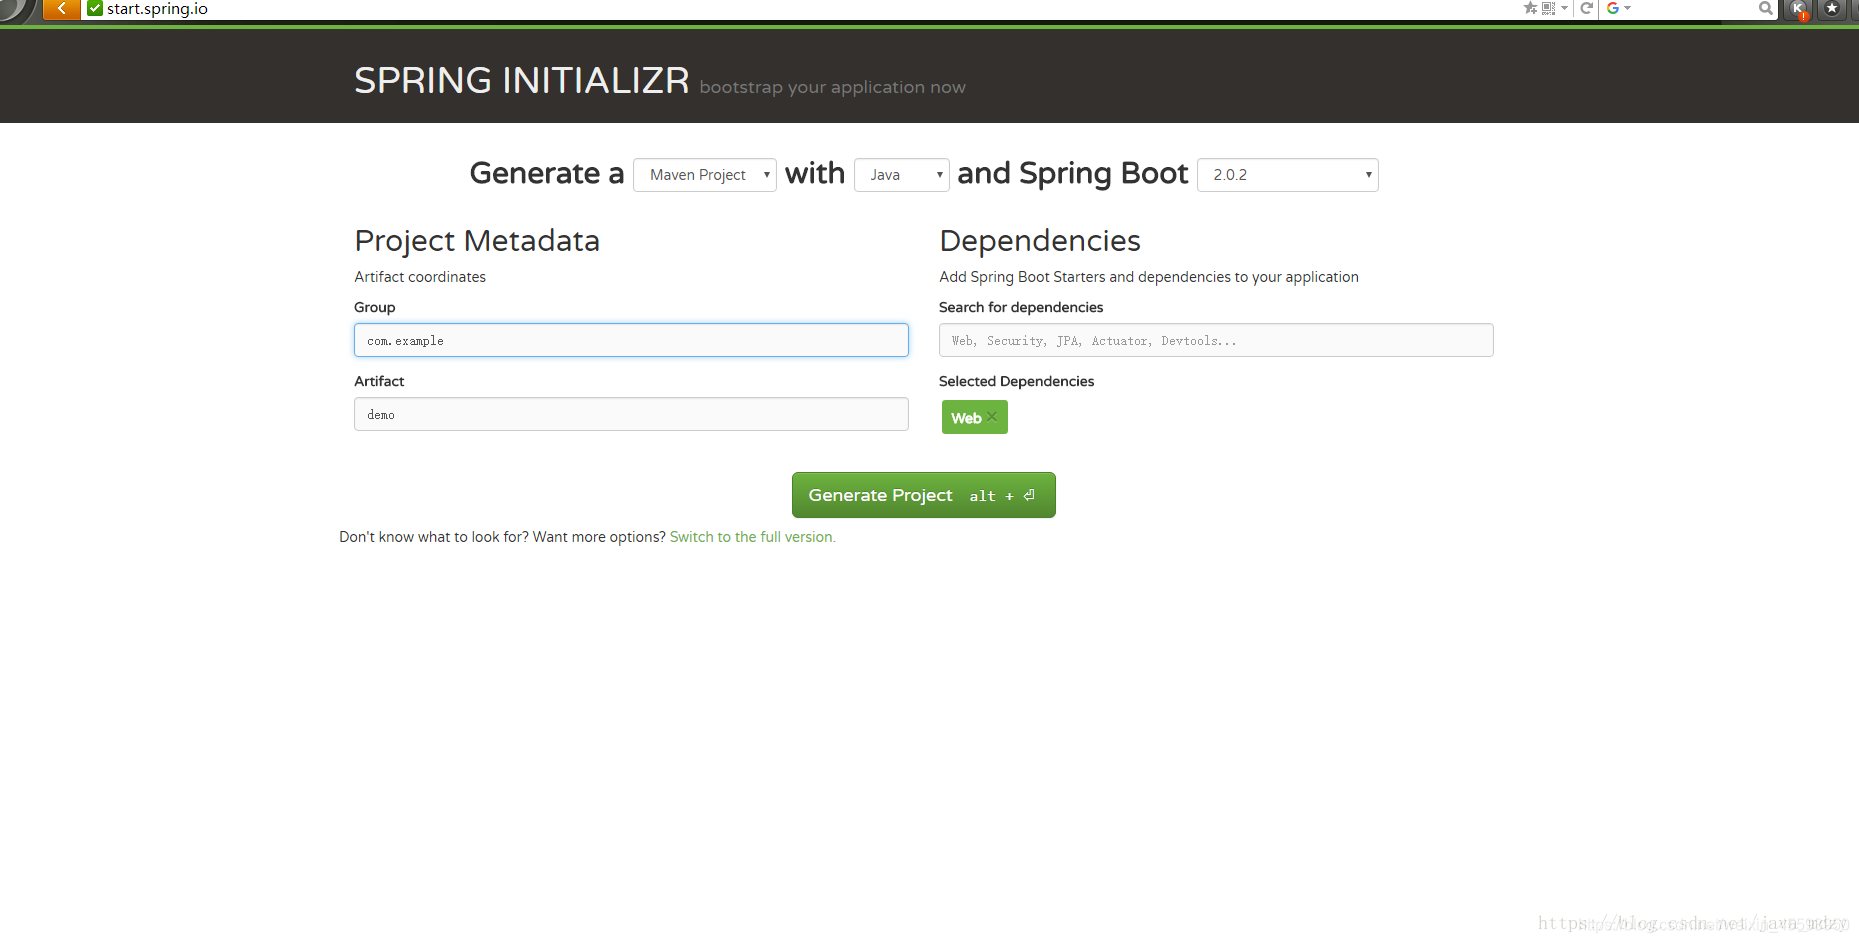Click the QR code icon in address bar
The width and height of the screenshot is (1859, 943).
tap(1548, 8)
